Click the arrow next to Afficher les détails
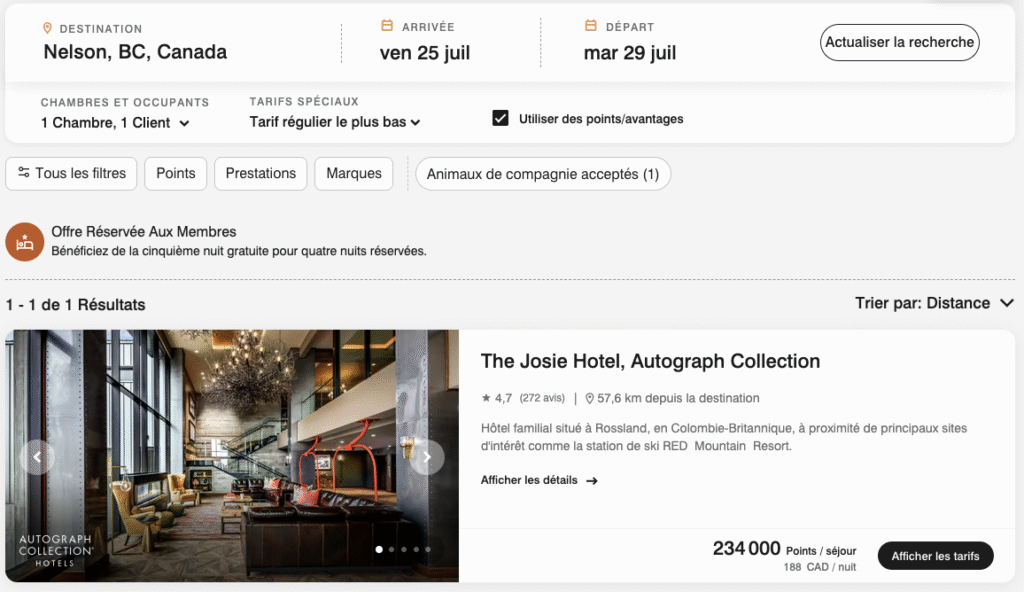Screen dimensions: 1024x592 [592, 481]
